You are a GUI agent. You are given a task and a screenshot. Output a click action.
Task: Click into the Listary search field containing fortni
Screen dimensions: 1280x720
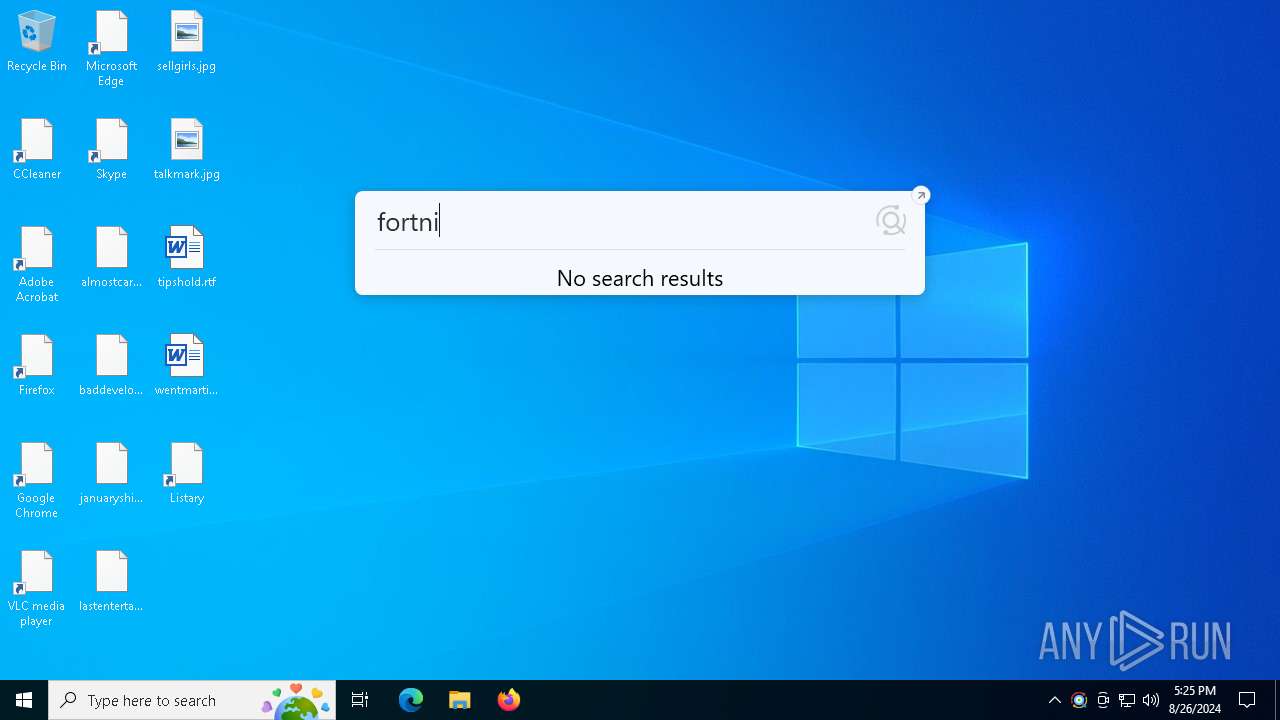click(x=620, y=221)
